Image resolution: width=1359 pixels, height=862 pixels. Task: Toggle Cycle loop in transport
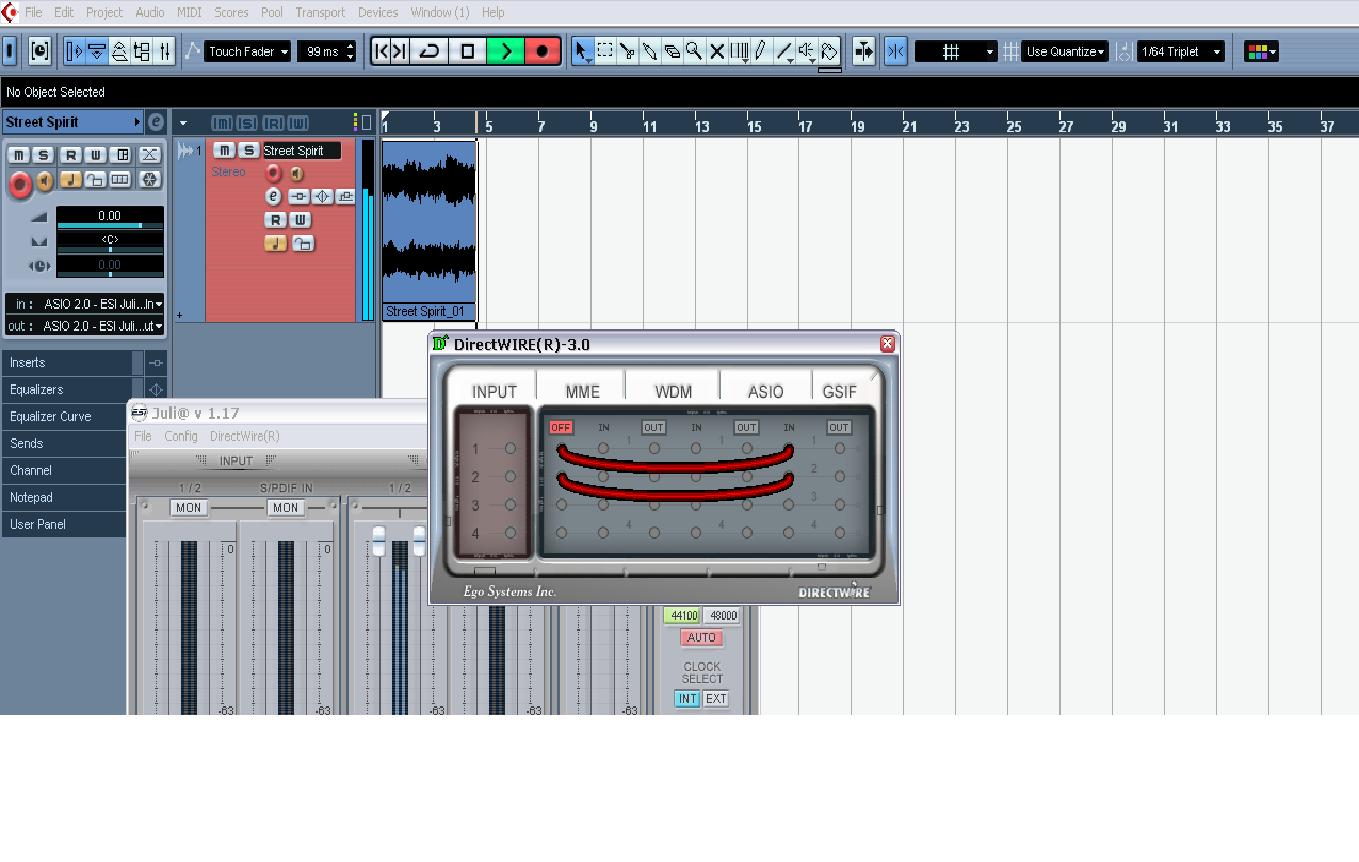point(430,51)
